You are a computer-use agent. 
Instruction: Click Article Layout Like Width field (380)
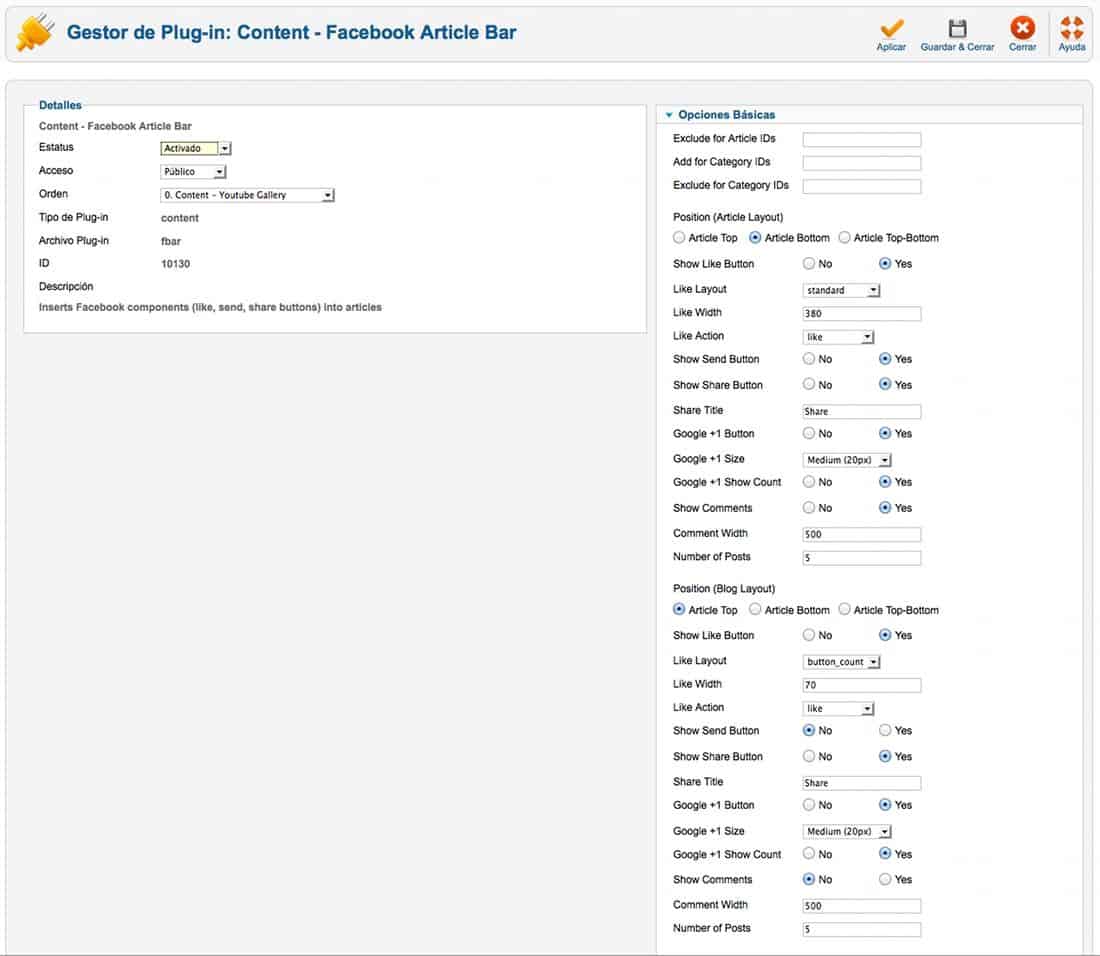(861, 314)
